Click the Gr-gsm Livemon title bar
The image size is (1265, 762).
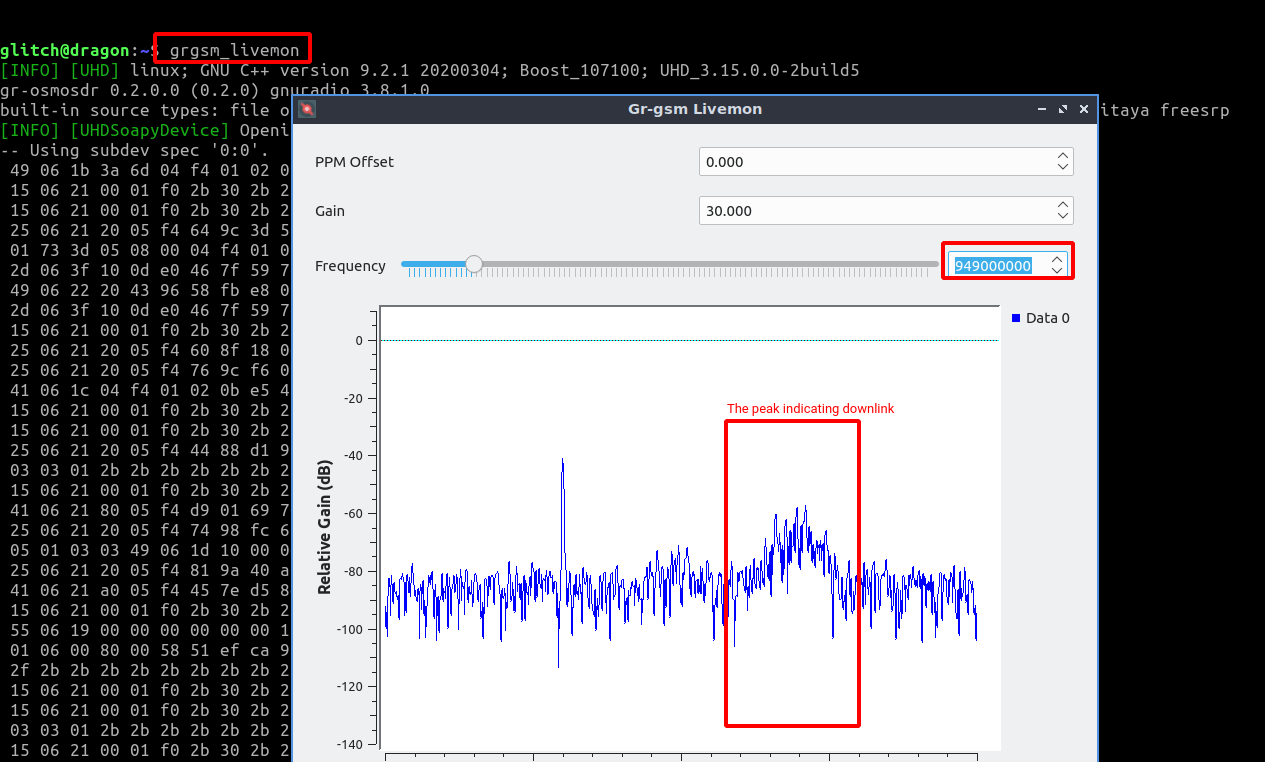pyautogui.click(x=694, y=109)
